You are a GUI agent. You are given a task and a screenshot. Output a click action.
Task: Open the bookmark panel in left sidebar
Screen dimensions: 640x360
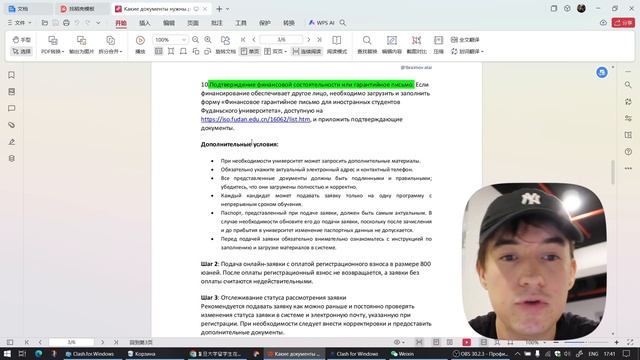(x=11, y=75)
